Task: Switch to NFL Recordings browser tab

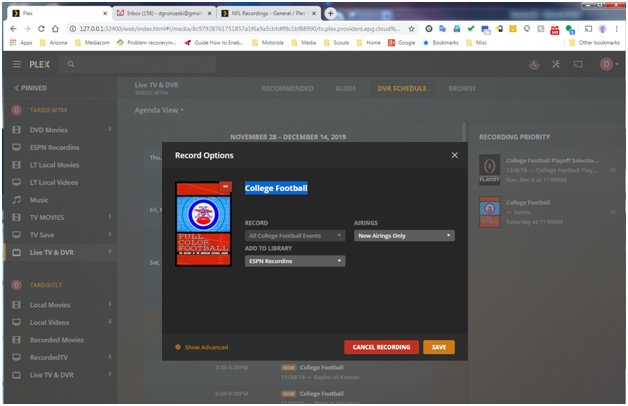Action: click(268, 13)
